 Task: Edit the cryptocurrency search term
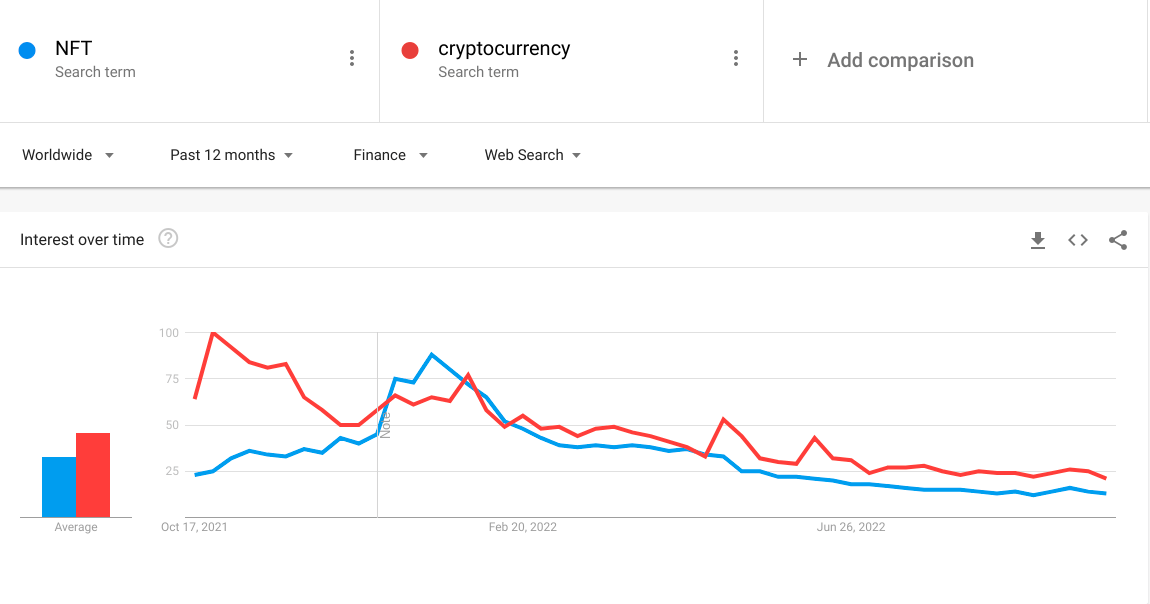[504, 49]
